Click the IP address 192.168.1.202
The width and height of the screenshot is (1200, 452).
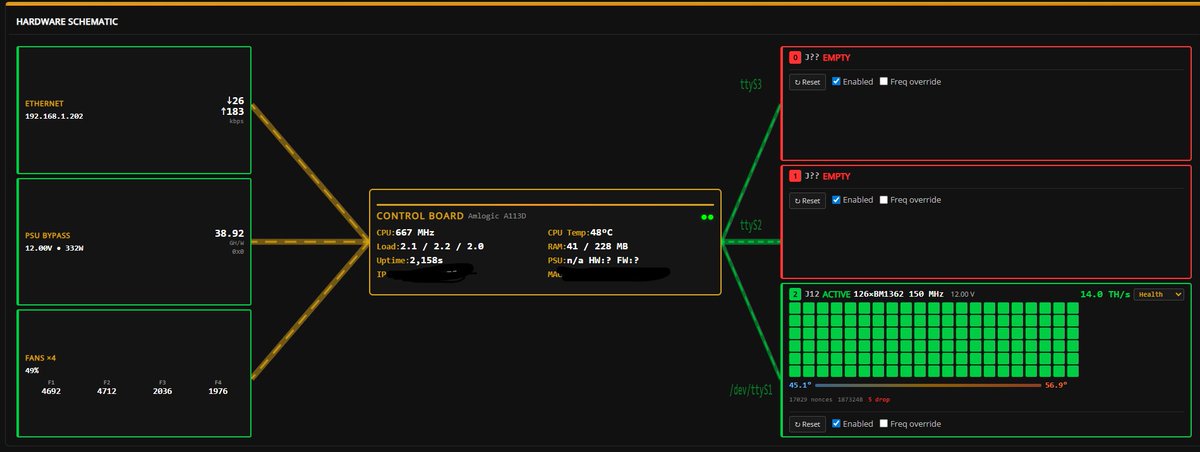click(x=54, y=116)
